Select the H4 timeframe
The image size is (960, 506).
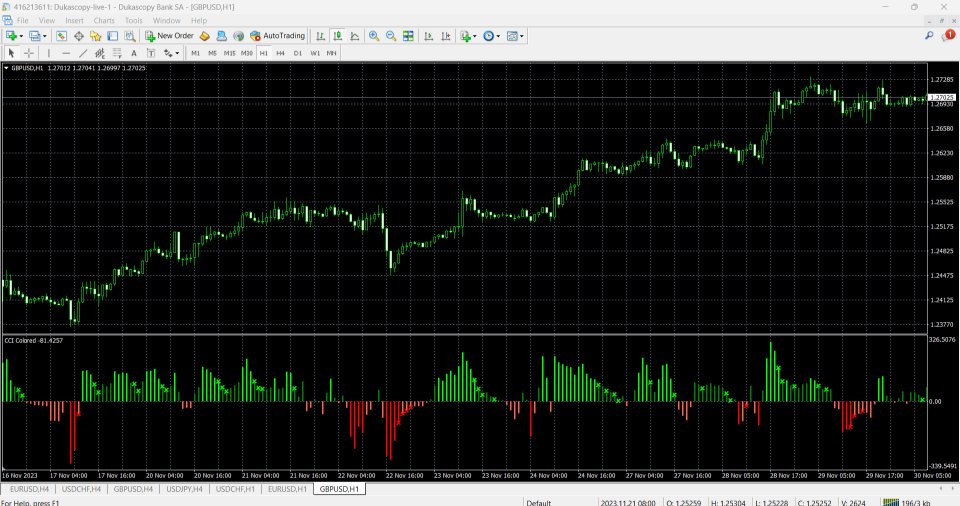280,53
